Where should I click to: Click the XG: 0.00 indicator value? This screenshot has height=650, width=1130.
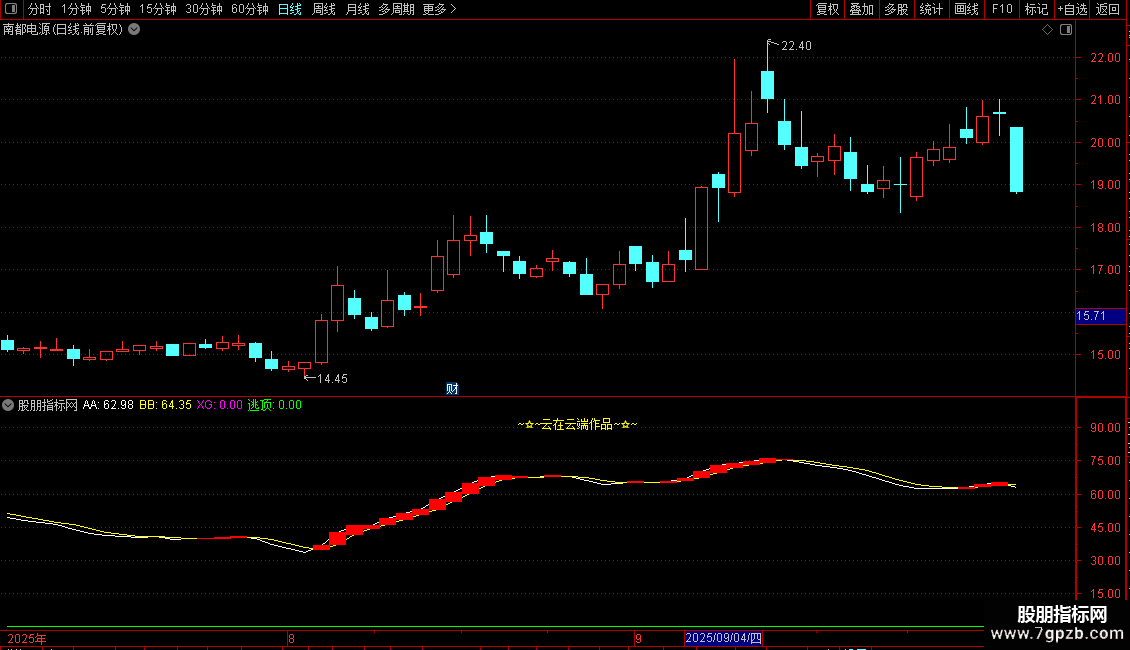[x=219, y=405]
